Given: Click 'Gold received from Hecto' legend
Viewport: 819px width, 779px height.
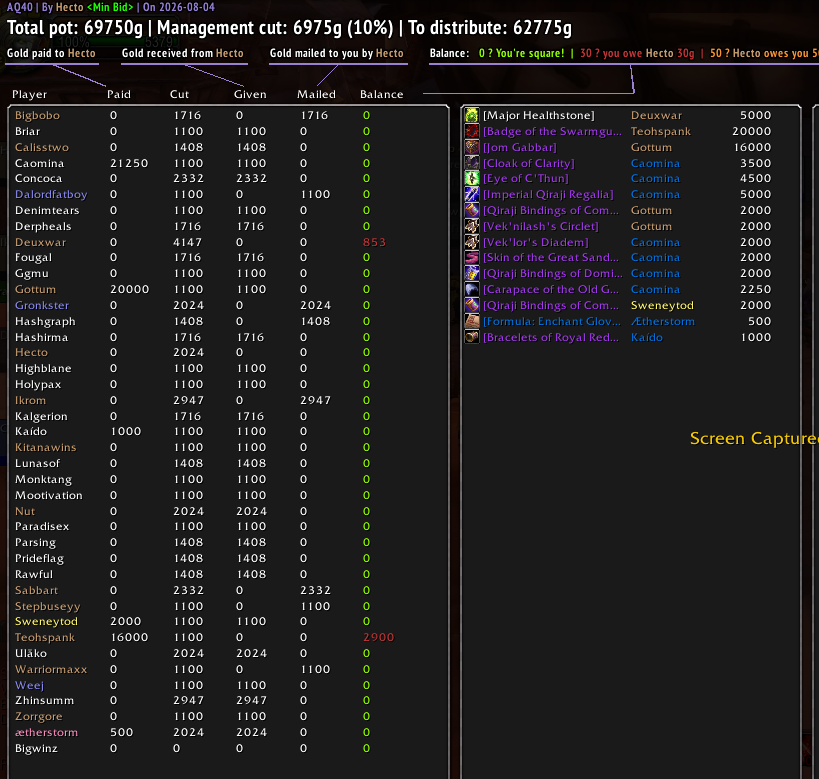Looking at the screenshot, I should coord(183,53).
